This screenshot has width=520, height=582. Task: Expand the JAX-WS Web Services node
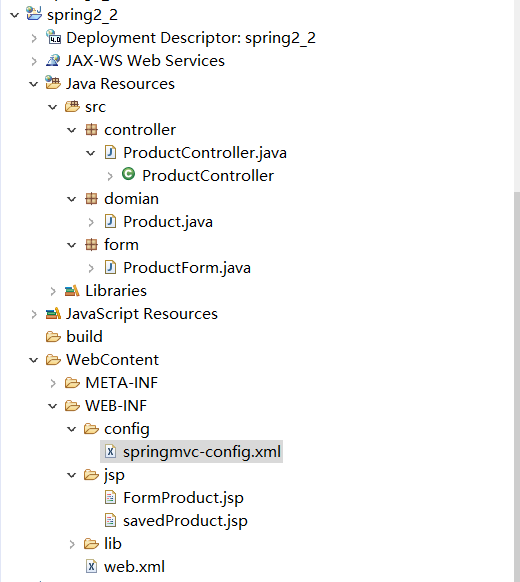point(34,61)
